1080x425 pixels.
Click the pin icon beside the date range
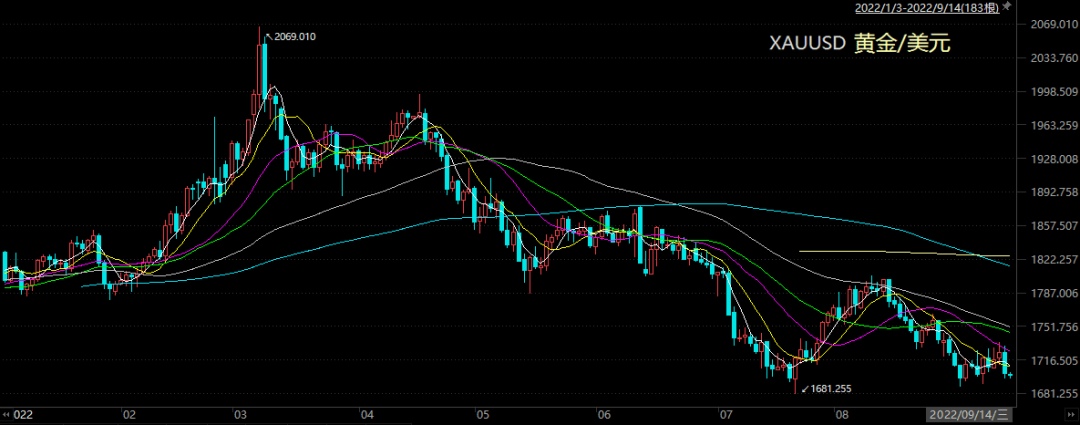1010,8
